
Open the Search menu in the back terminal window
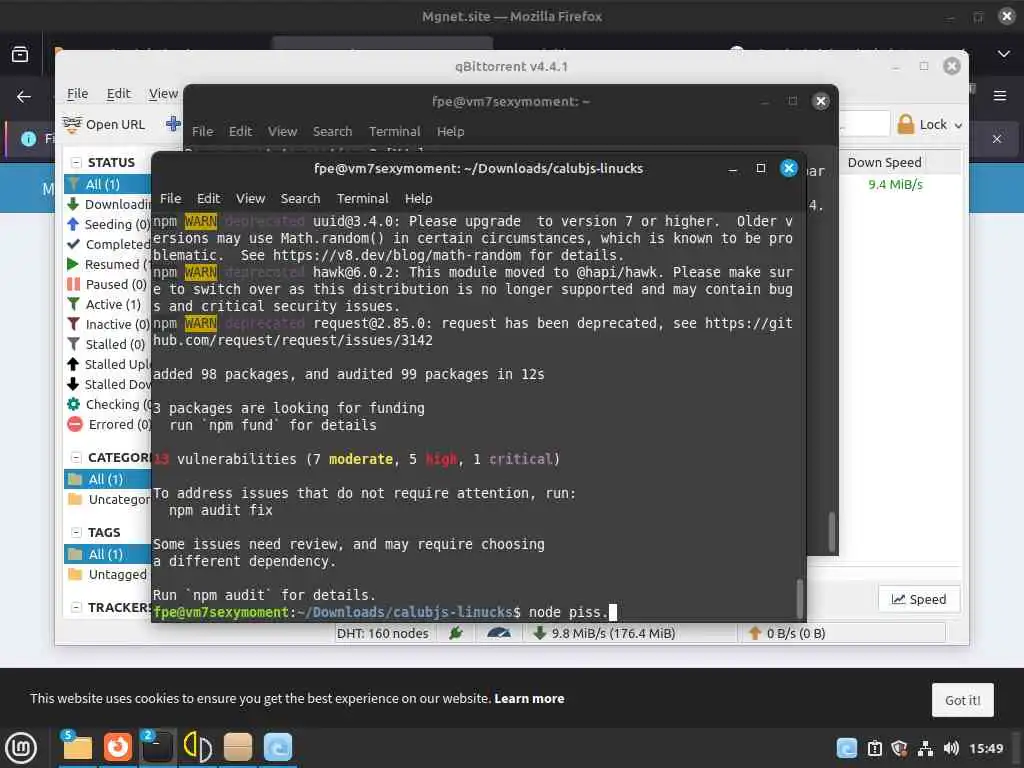(332, 132)
